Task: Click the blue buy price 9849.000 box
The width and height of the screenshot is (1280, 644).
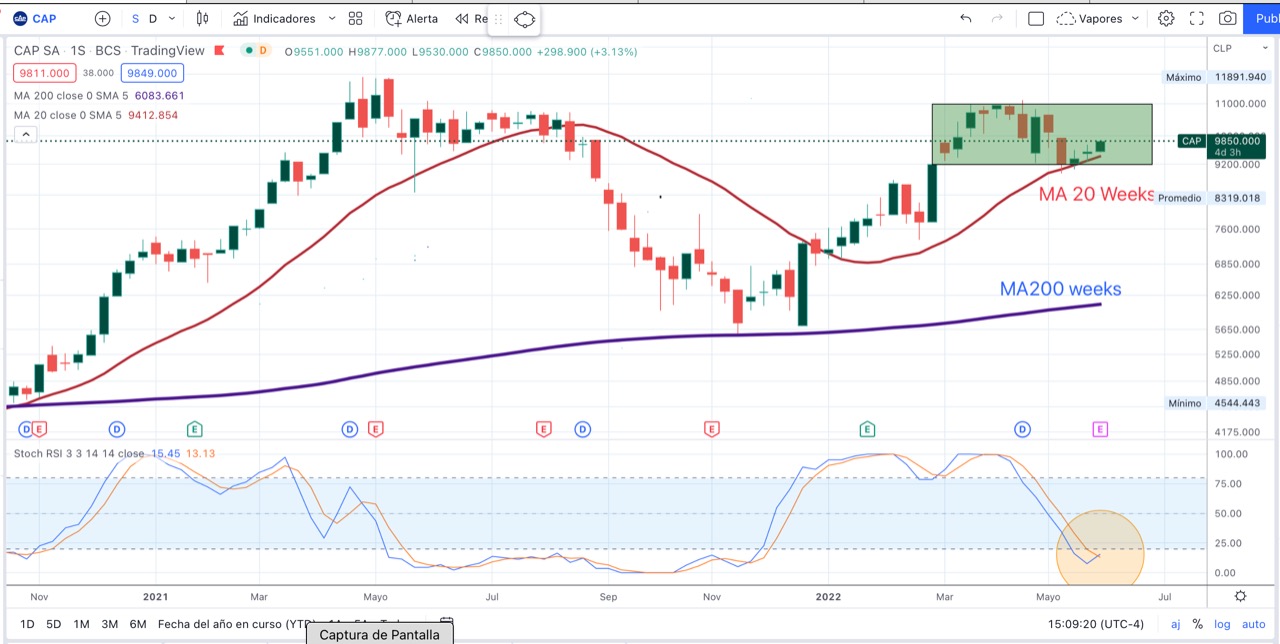Action: pyautogui.click(x=151, y=73)
